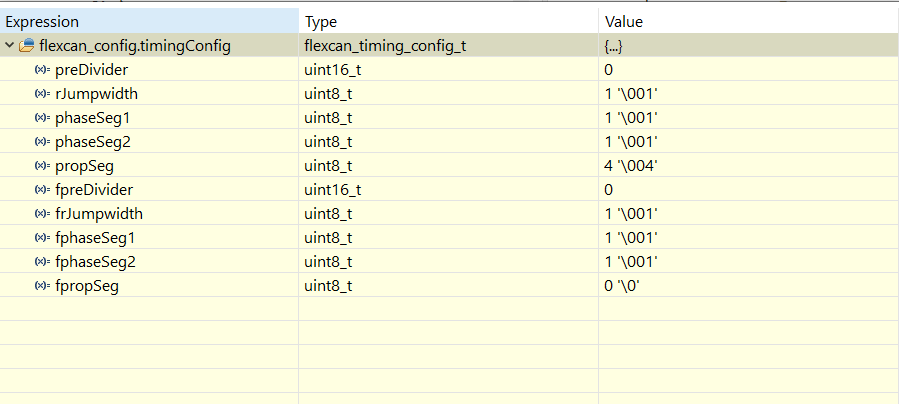Sort by the Expression column header
The width and height of the screenshot is (899, 404).
click(149, 22)
